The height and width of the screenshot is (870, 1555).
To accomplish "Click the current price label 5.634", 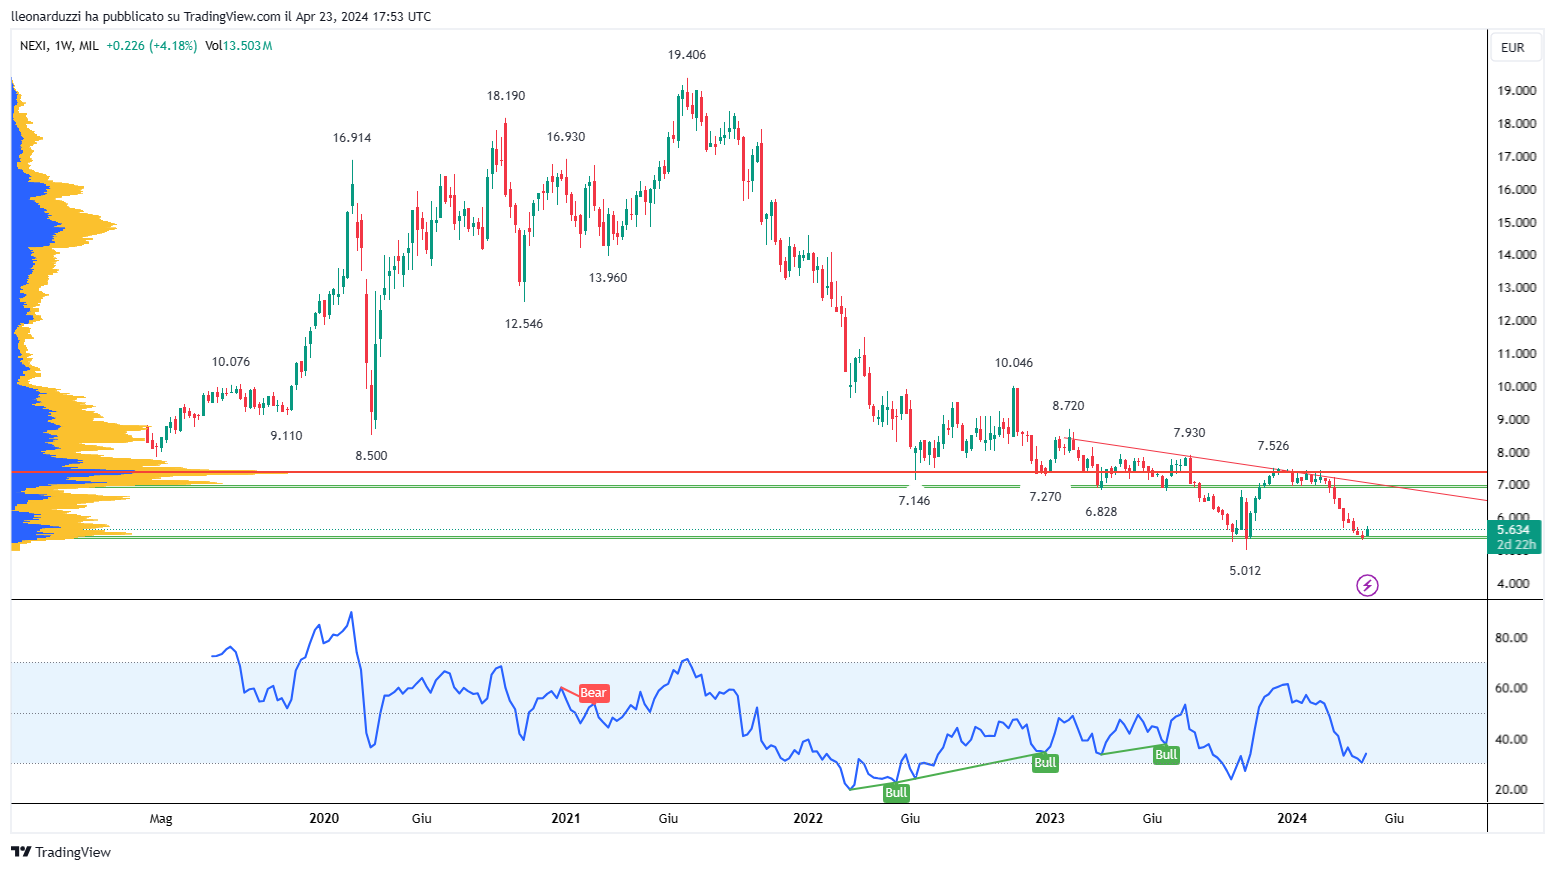I will [1514, 530].
